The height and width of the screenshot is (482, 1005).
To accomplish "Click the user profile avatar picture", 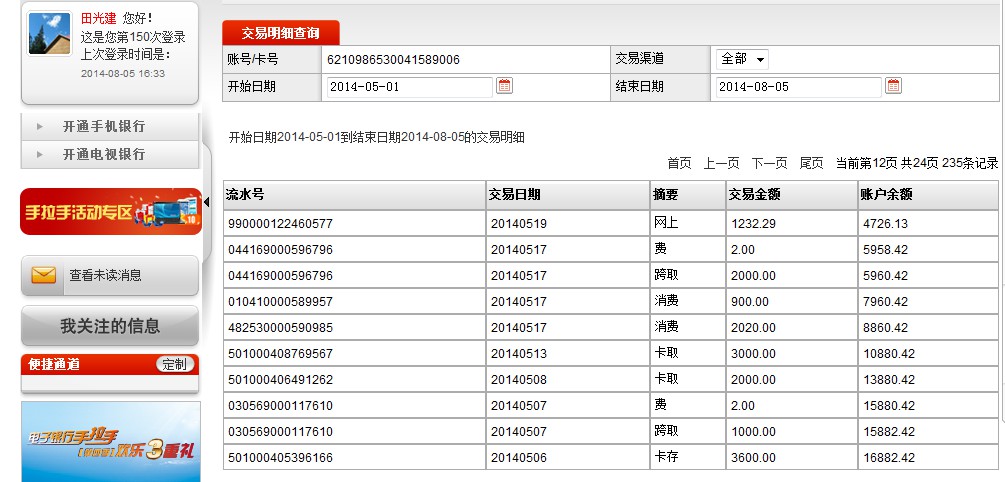I will click(x=49, y=34).
